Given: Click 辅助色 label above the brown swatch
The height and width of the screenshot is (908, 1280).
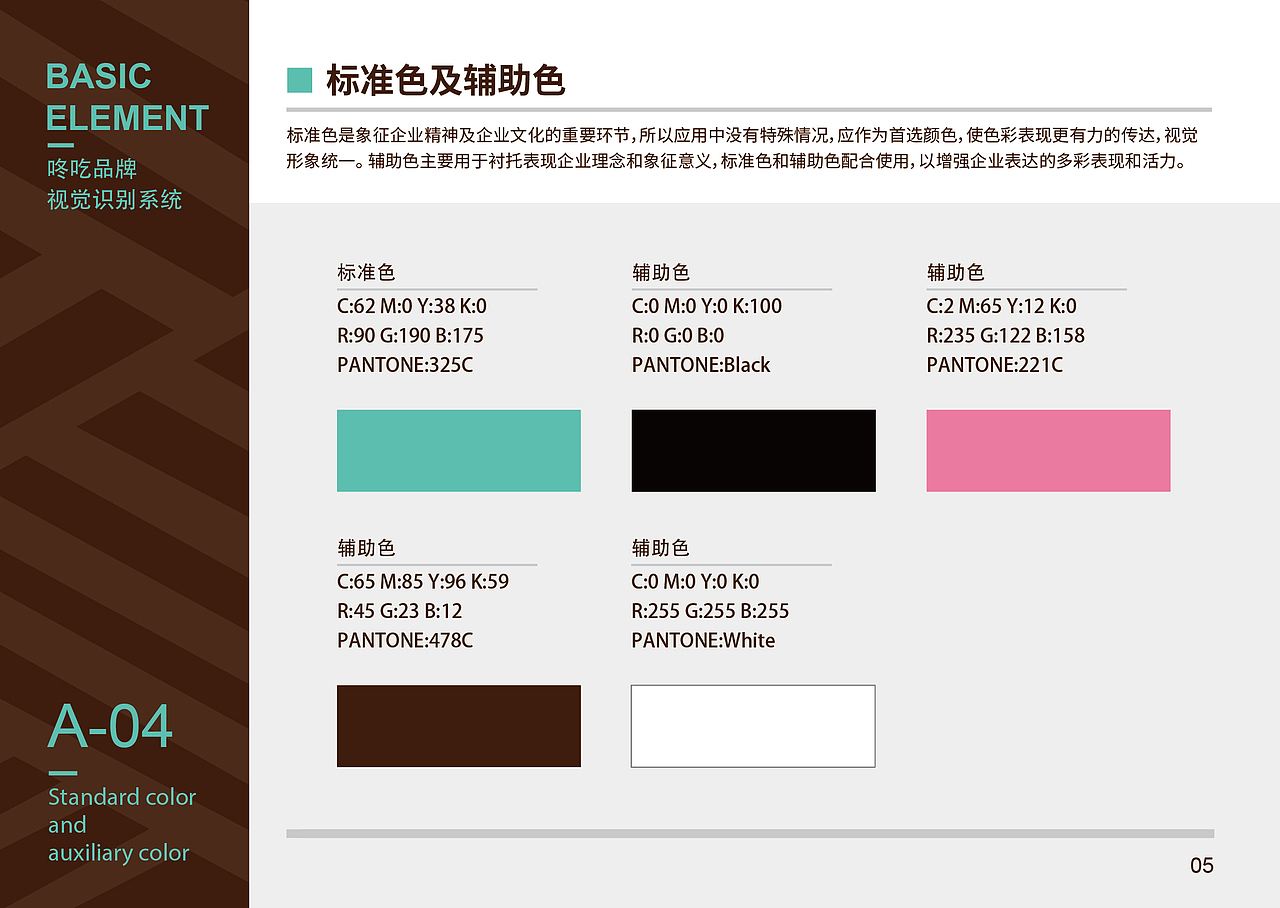Looking at the screenshot, I should point(366,548).
